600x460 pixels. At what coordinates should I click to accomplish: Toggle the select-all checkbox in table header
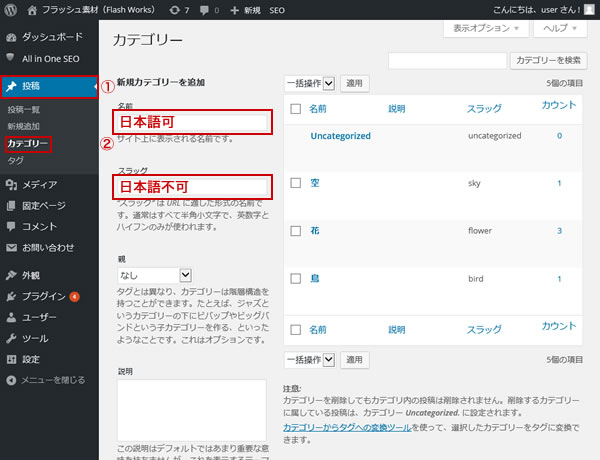pos(295,108)
